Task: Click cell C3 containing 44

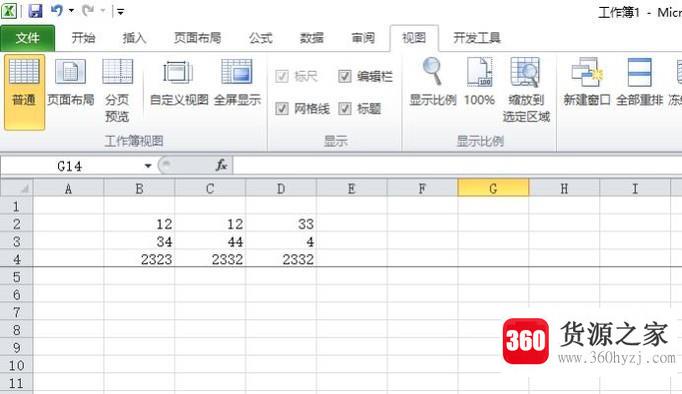Action: (210, 241)
